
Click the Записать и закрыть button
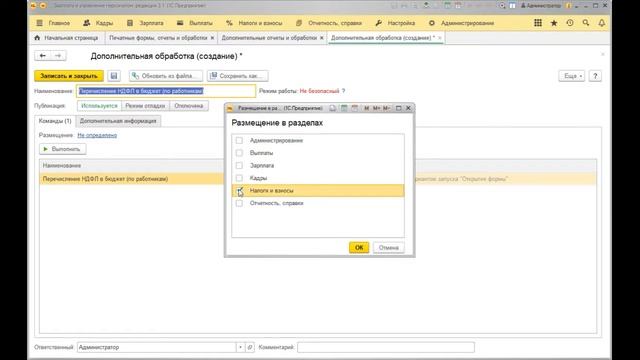pos(69,76)
